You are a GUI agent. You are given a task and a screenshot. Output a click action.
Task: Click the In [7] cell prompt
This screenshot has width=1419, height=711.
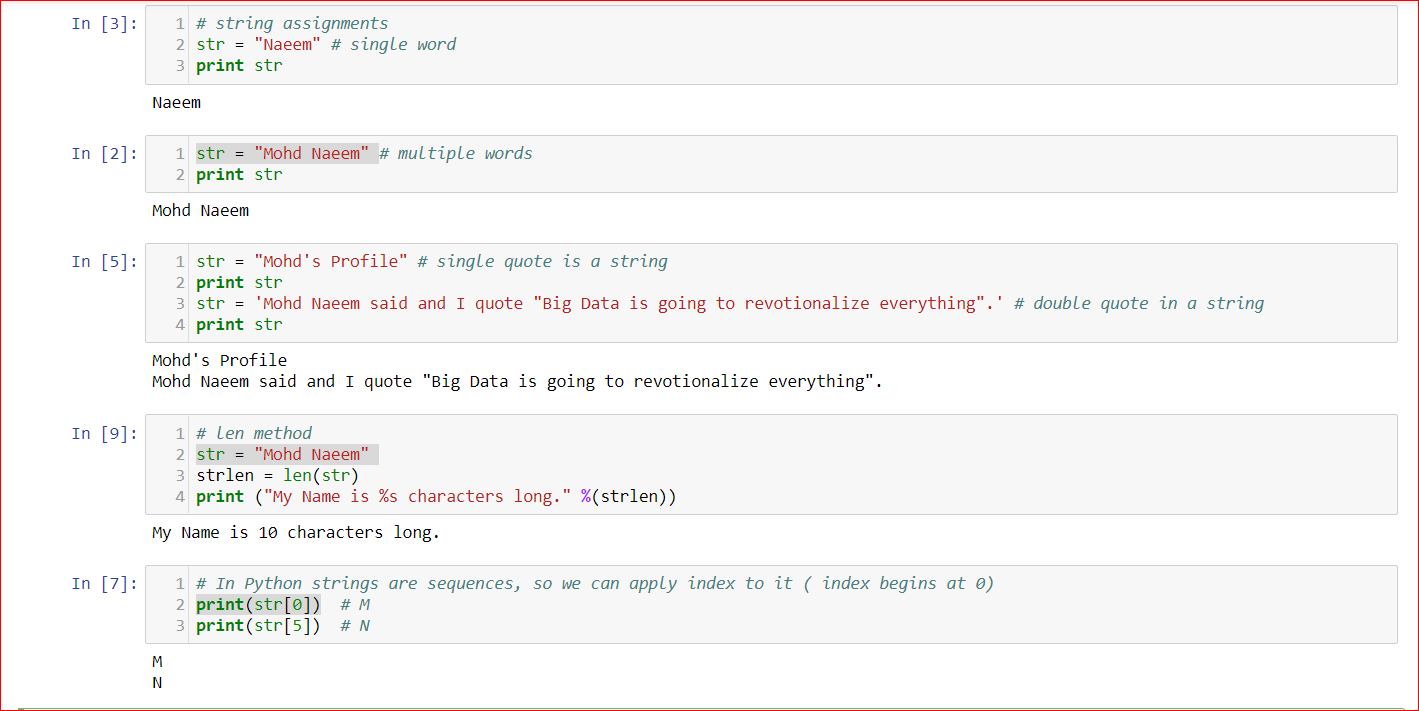pyautogui.click(x=104, y=583)
